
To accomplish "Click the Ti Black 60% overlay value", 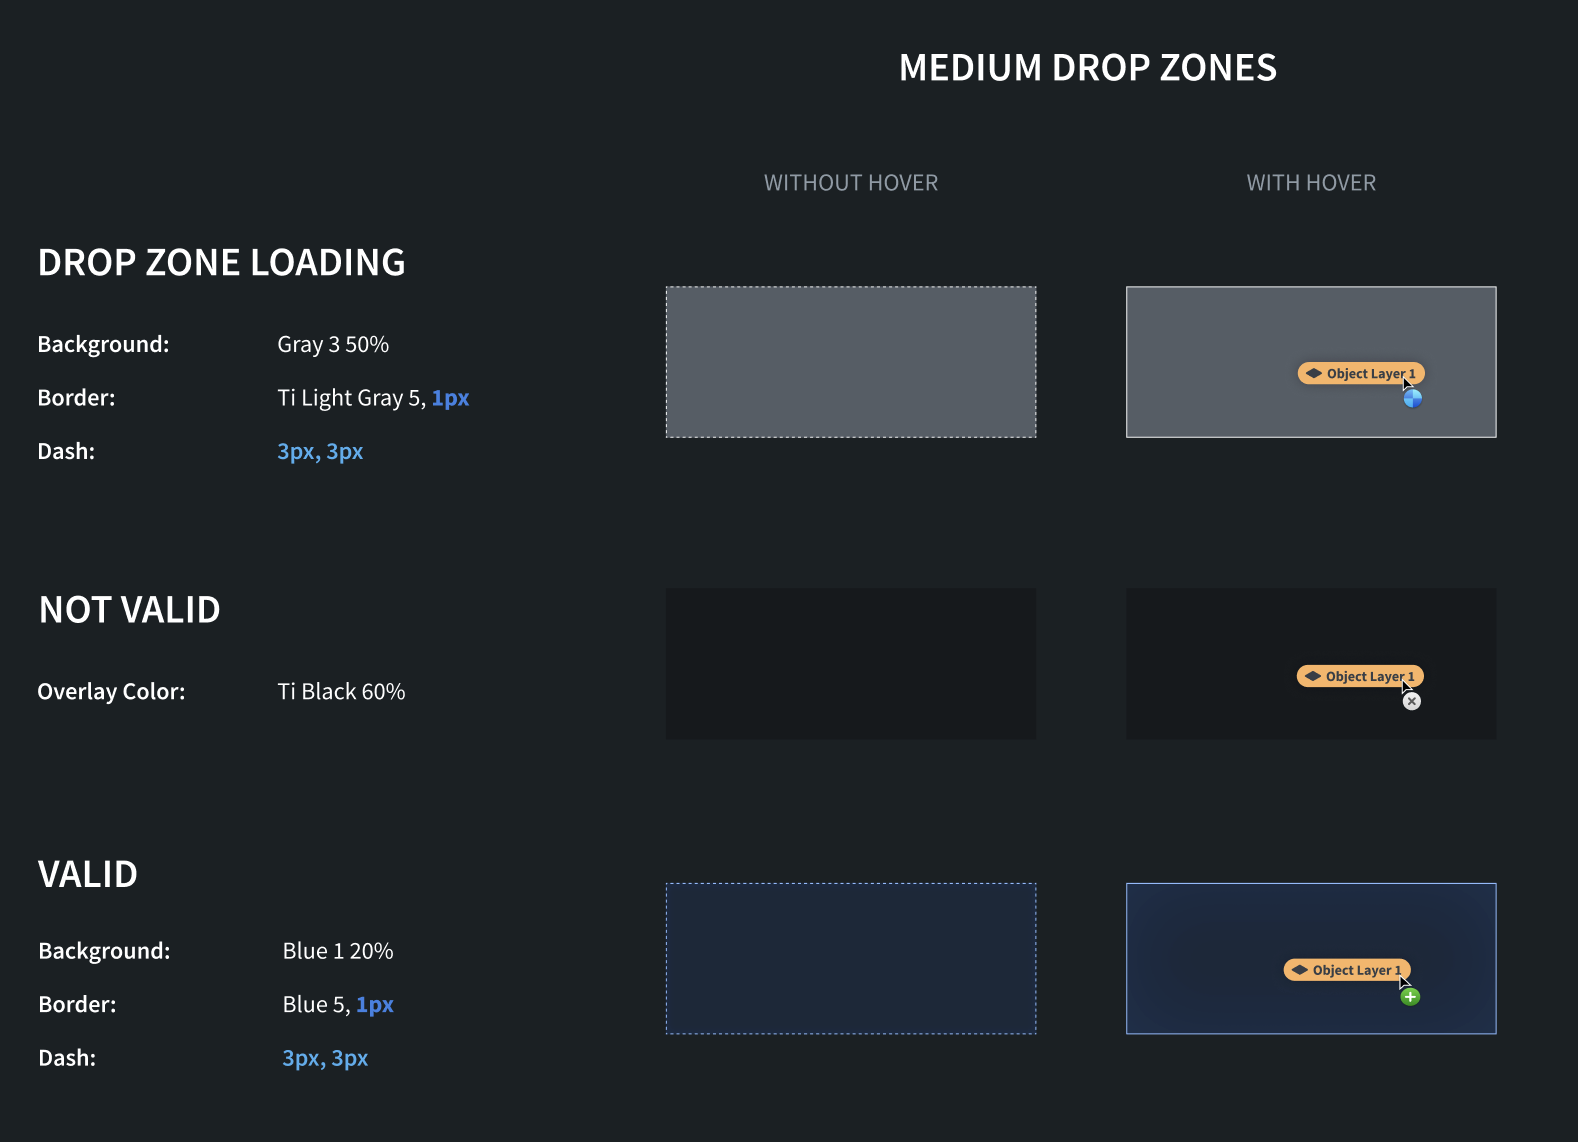I will tap(341, 691).
